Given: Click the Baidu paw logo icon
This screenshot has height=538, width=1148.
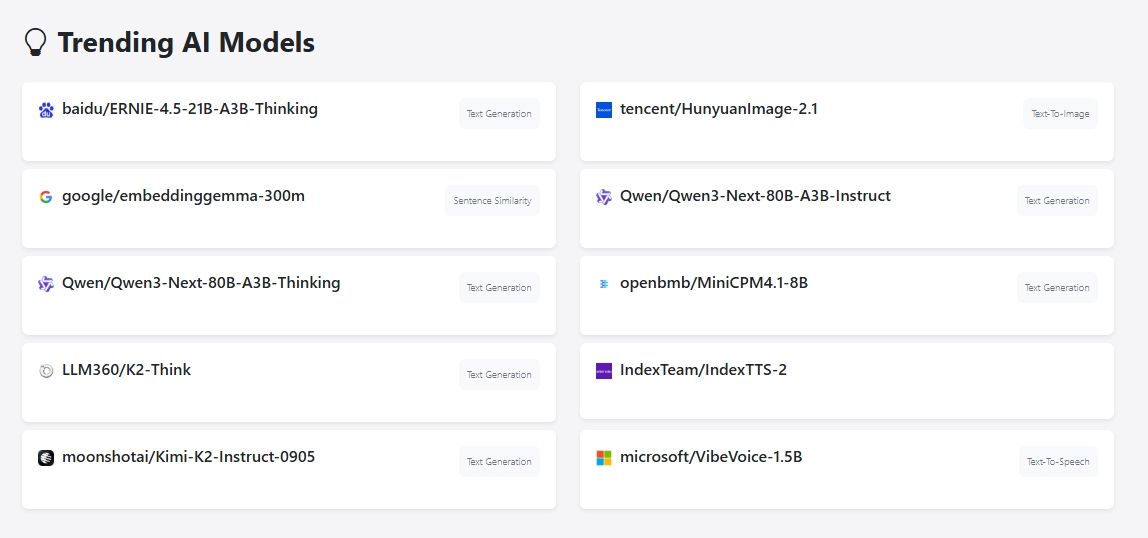Looking at the screenshot, I should pyautogui.click(x=46, y=110).
